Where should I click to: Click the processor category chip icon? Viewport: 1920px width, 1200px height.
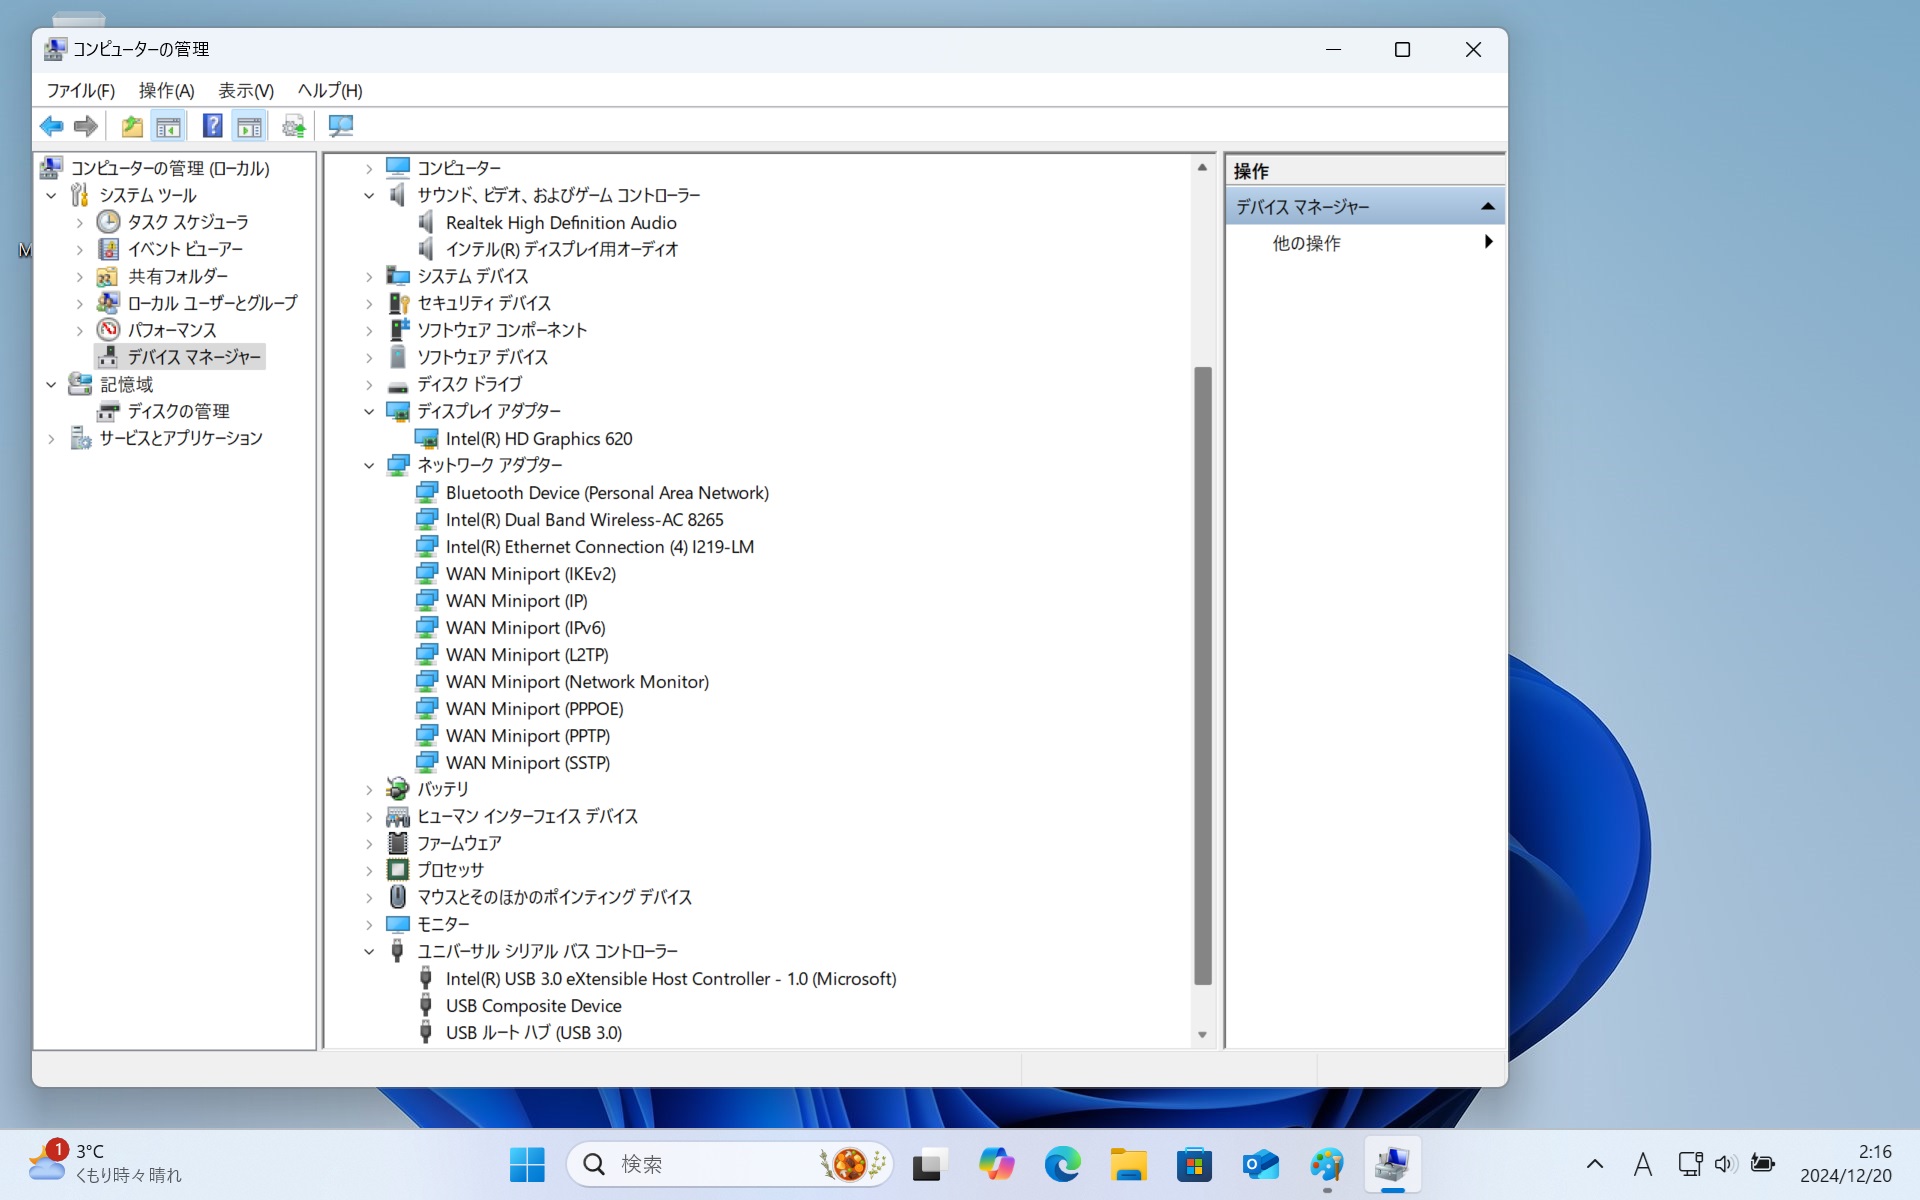tap(398, 870)
